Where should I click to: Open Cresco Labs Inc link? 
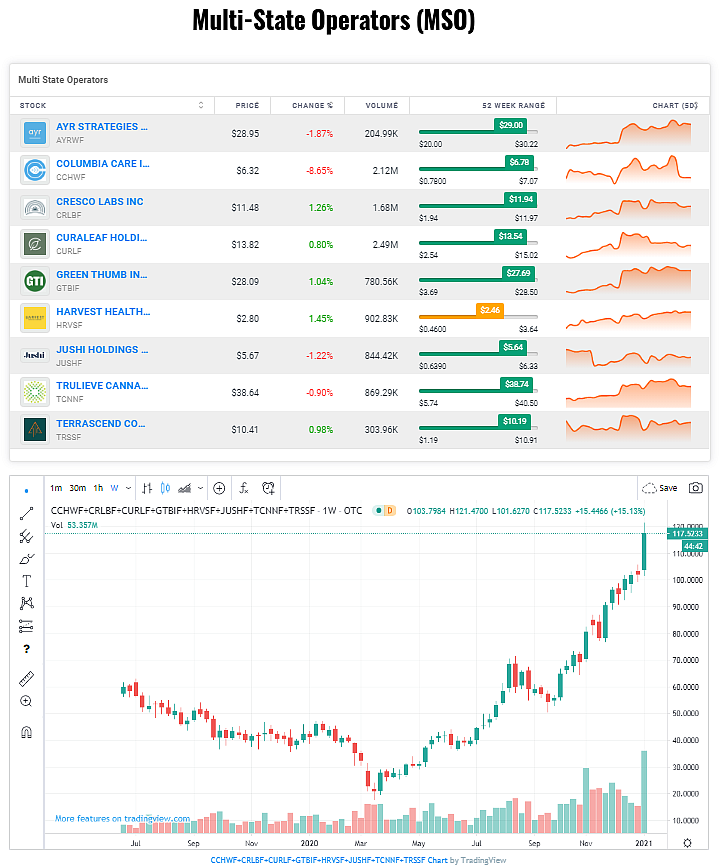[x=99, y=202]
